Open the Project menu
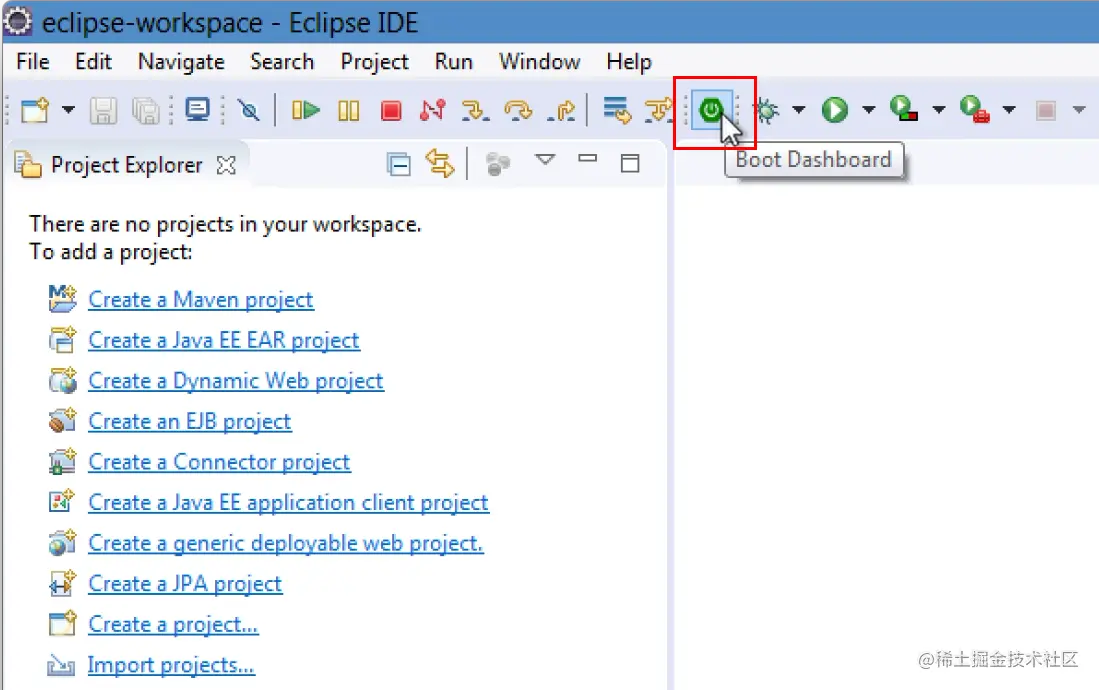This screenshot has width=1099, height=690. [x=374, y=62]
